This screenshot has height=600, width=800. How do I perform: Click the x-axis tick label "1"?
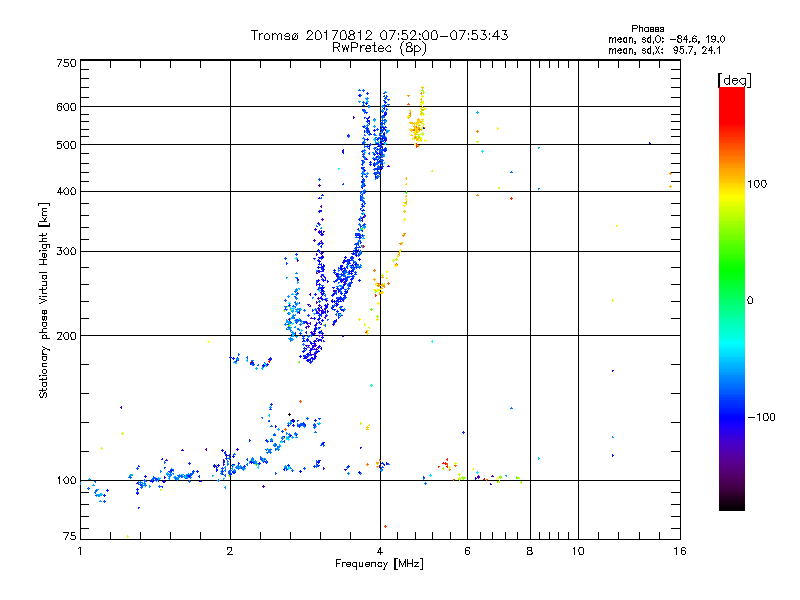(80, 551)
